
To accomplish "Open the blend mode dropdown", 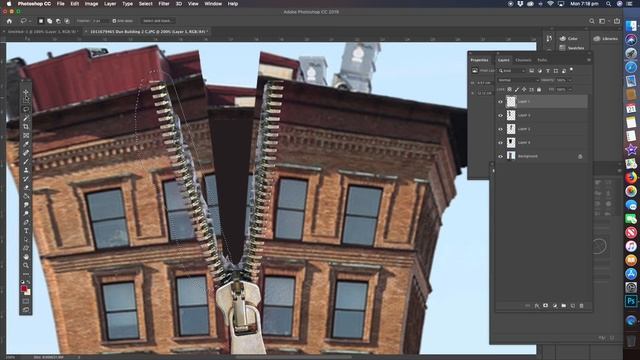I will 518,80.
